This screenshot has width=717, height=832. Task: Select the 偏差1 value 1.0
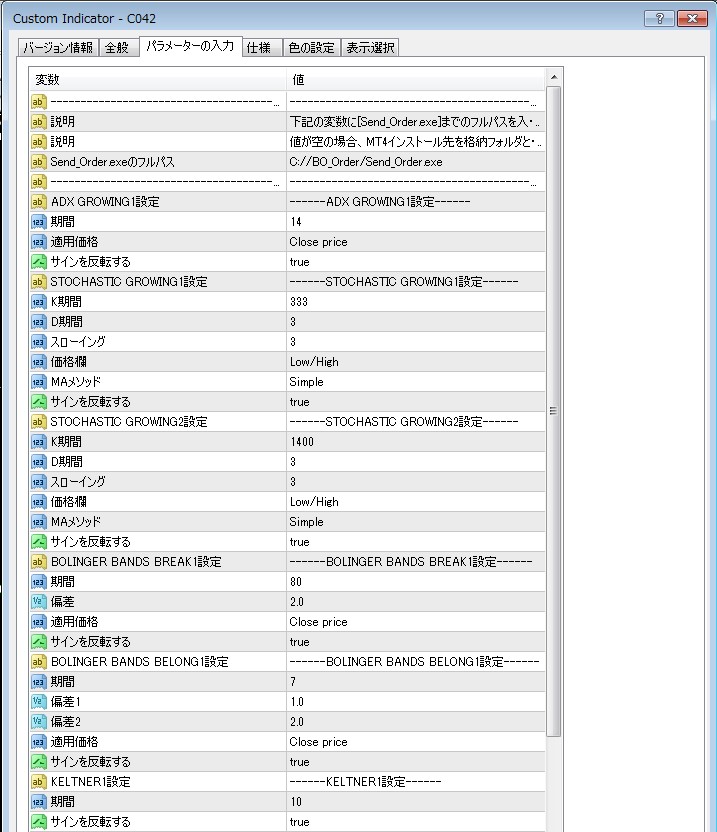point(416,701)
